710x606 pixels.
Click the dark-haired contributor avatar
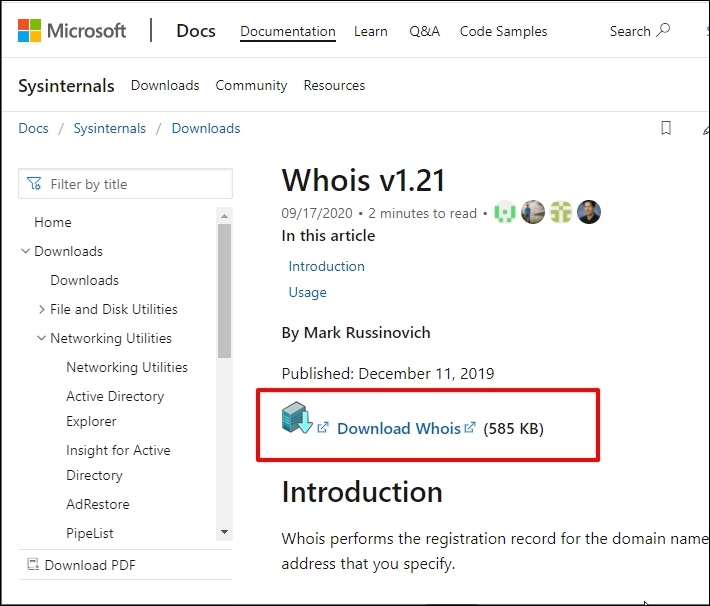pyautogui.click(x=589, y=212)
